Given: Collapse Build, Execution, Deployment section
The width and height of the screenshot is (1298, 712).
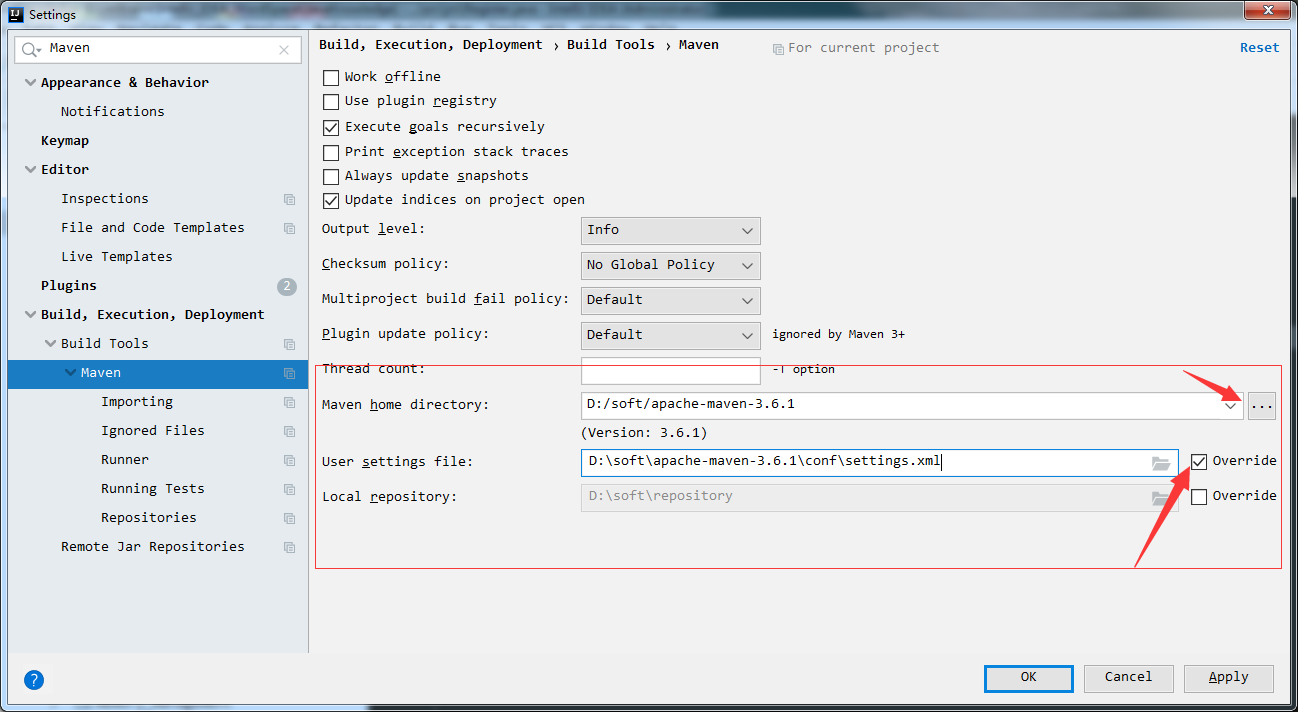Looking at the screenshot, I should [30, 315].
